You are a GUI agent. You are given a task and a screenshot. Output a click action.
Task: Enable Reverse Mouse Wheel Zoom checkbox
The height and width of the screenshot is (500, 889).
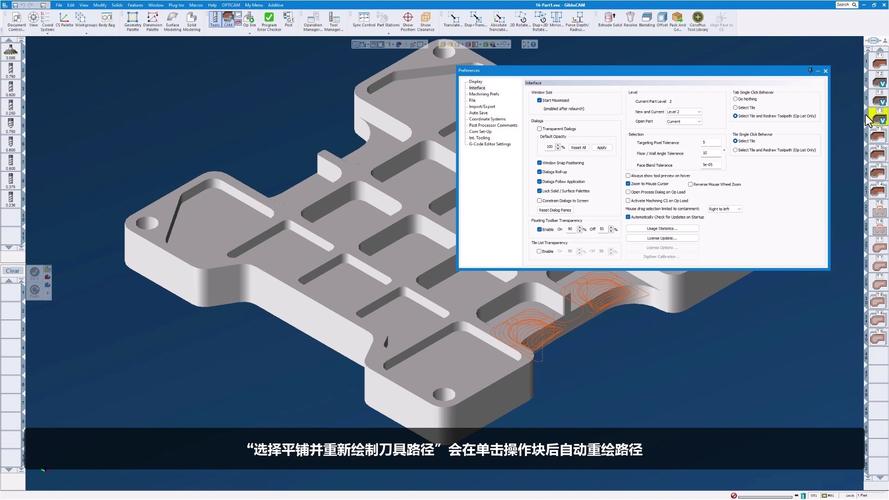[690, 184]
